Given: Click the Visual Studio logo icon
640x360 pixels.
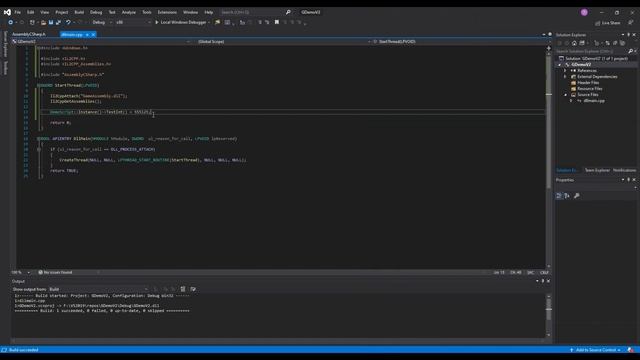Looking at the screenshot, I should point(7,12).
